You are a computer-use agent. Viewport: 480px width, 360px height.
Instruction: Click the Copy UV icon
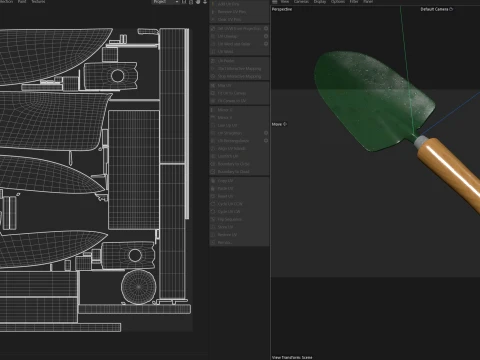point(213,181)
